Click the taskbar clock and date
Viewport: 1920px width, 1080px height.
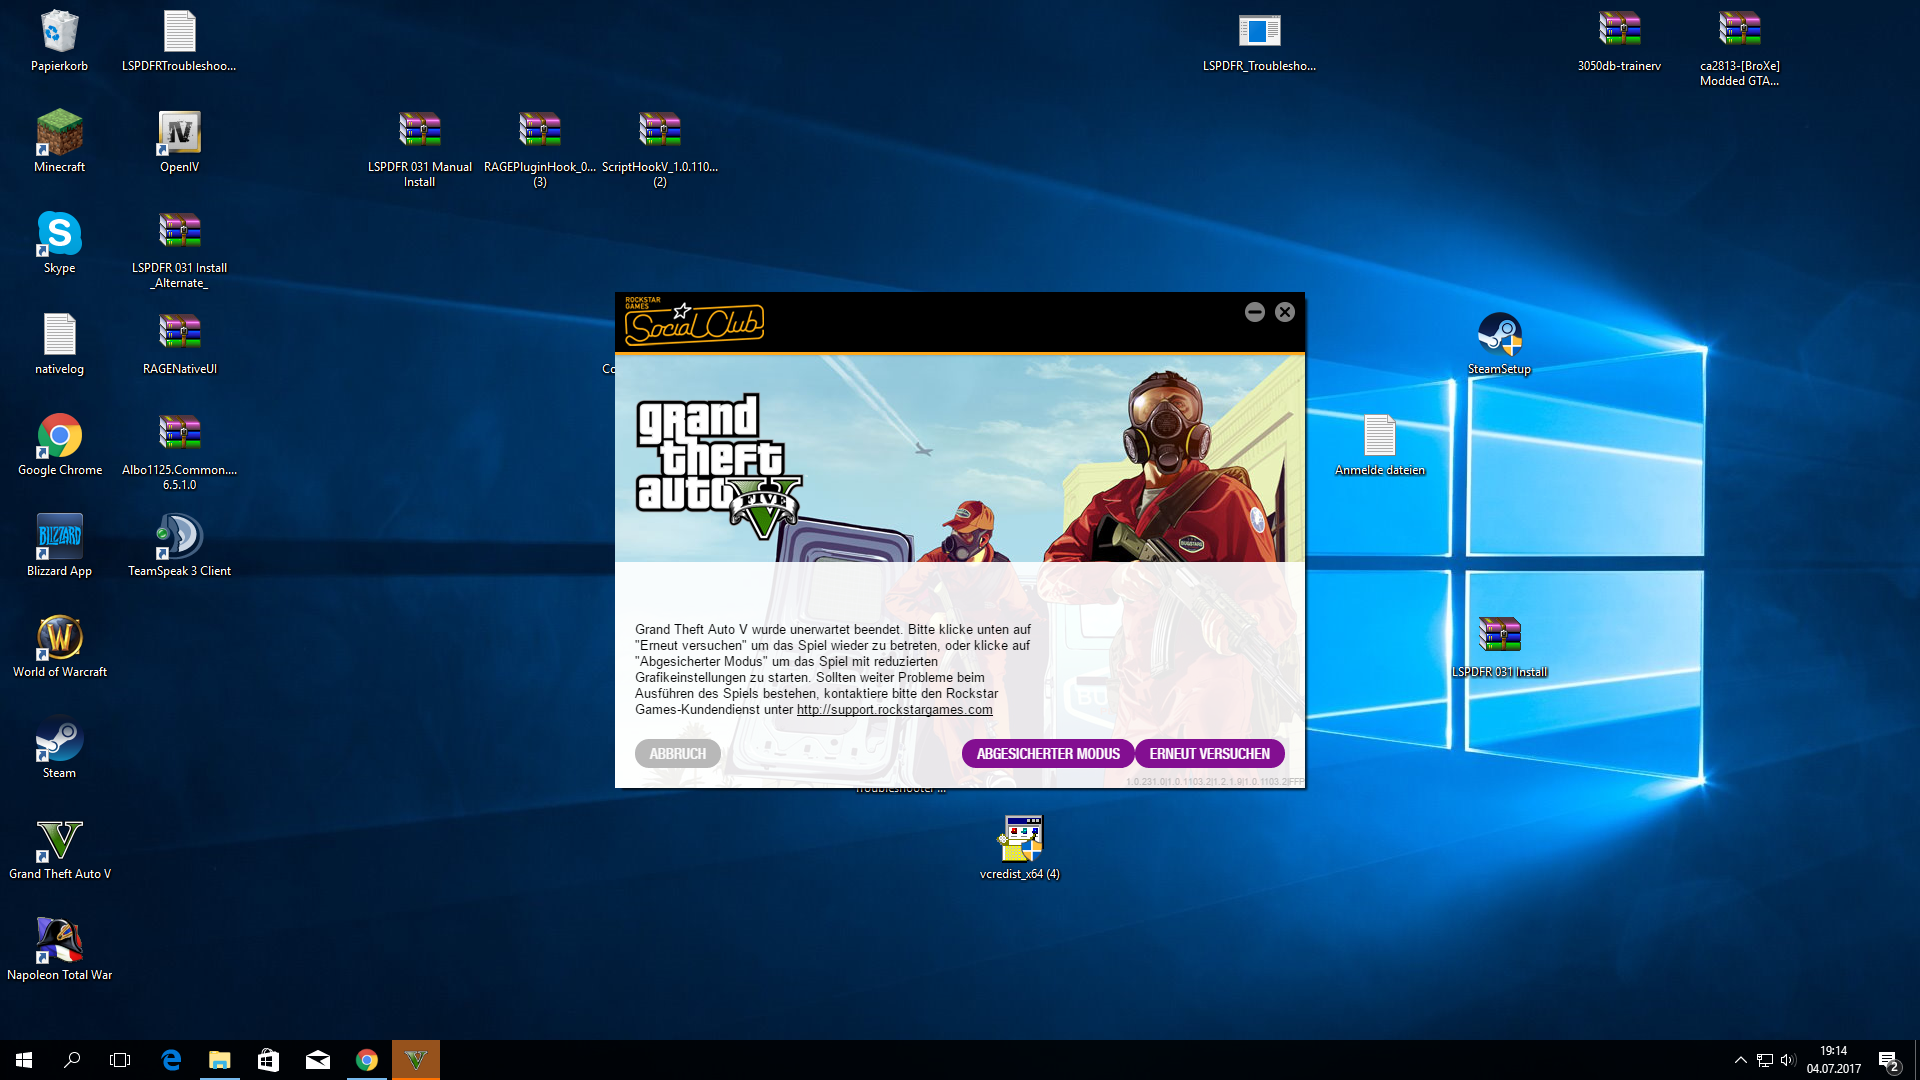tap(1833, 1060)
